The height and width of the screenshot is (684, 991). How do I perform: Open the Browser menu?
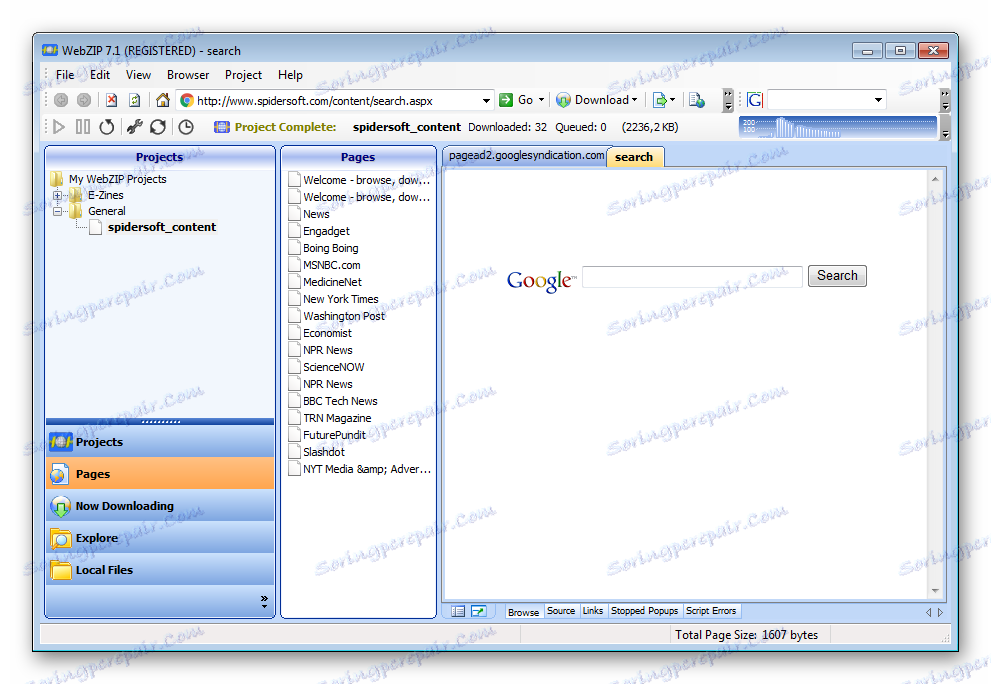188,75
